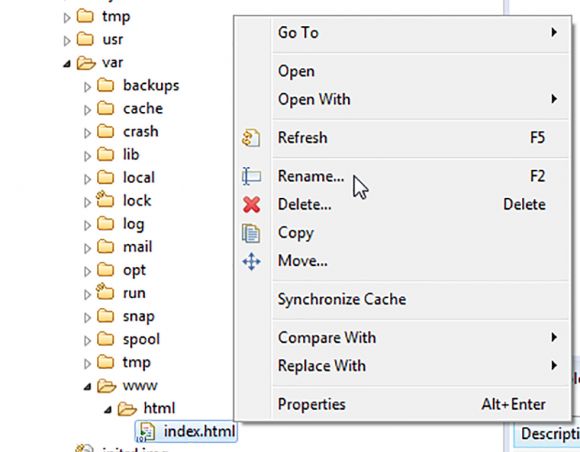Collapse the www folder
The width and height of the screenshot is (580, 452).
click(87, 387)
